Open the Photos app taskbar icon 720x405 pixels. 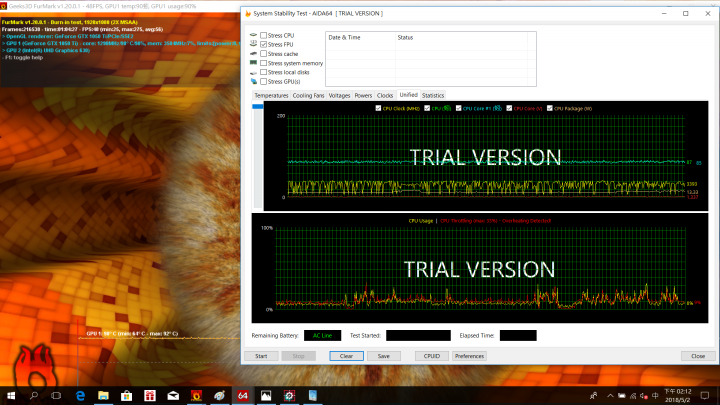tap(266, 395)
